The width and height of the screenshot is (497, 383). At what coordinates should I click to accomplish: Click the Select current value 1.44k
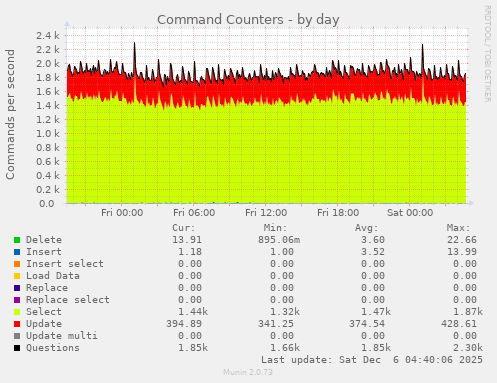coord(193,312)
